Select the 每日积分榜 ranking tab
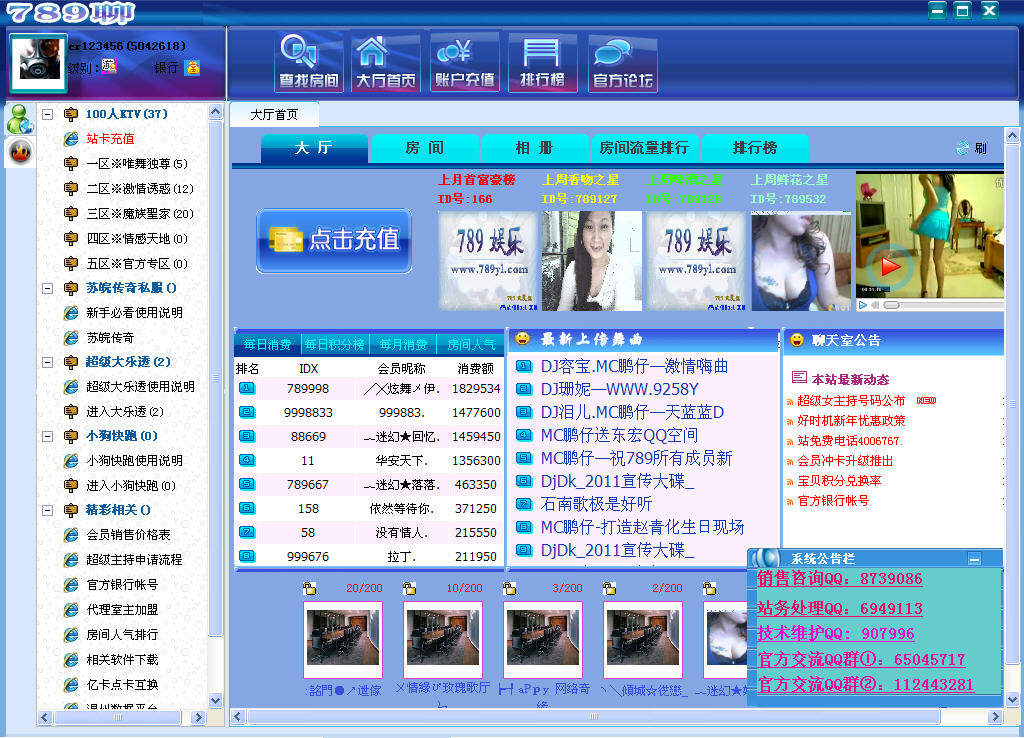This screenshot has width=1024, height=738. click(x=335, y=344)
